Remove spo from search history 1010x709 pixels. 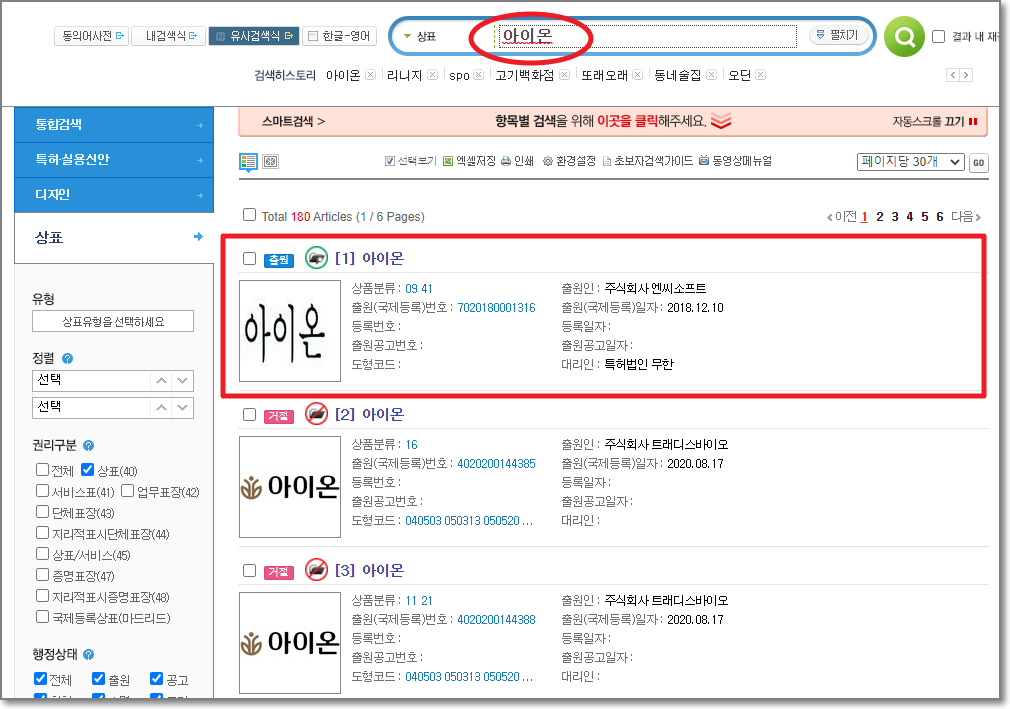point(479,75)
